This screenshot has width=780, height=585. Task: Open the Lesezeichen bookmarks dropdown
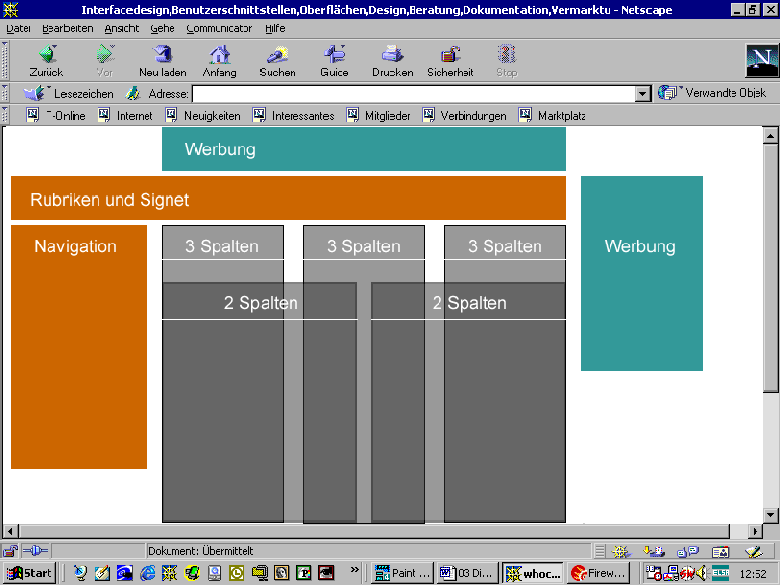pos(69,93)
